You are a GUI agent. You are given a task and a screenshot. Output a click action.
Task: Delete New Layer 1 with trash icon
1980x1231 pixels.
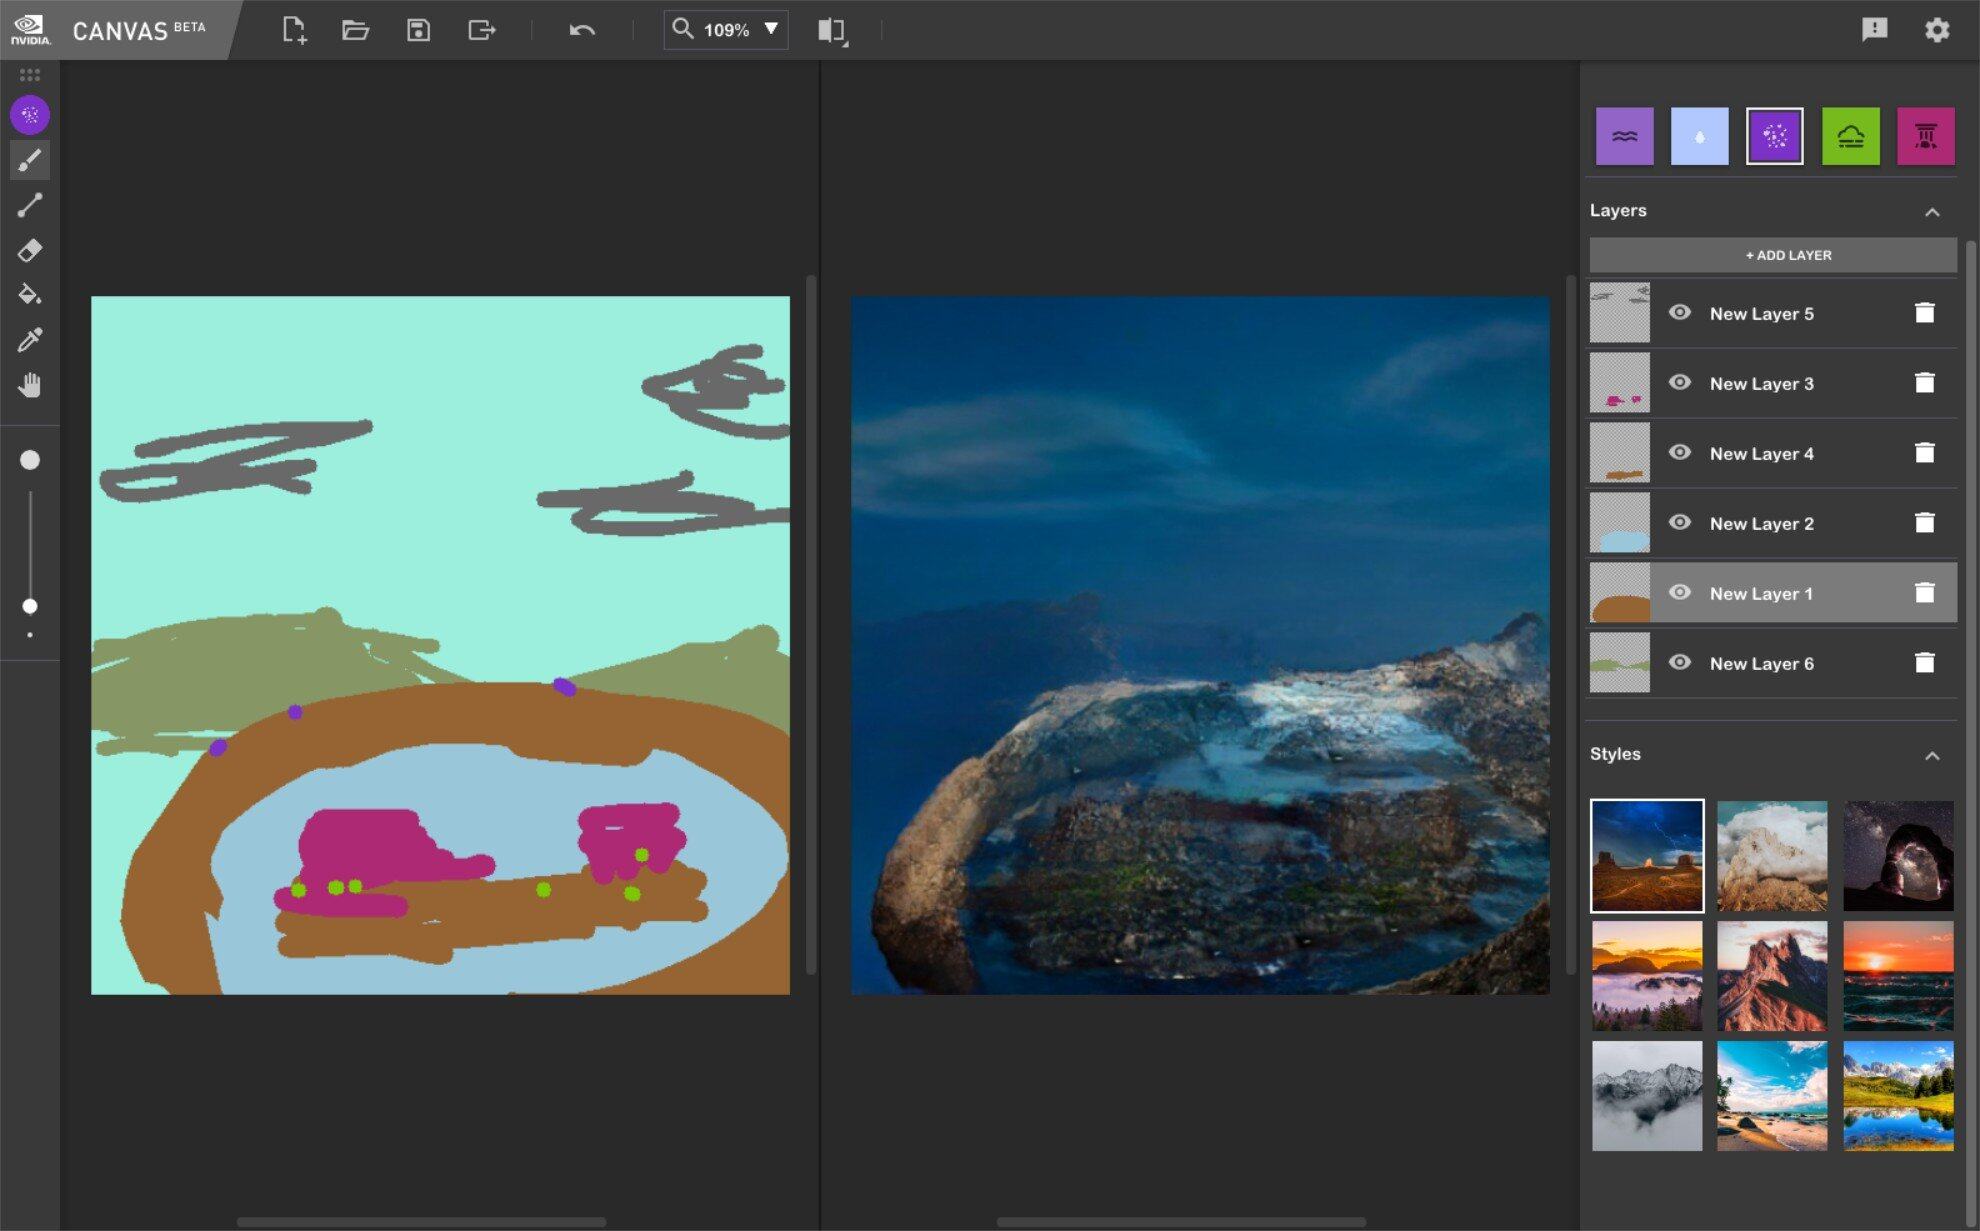pos(1924,593)
